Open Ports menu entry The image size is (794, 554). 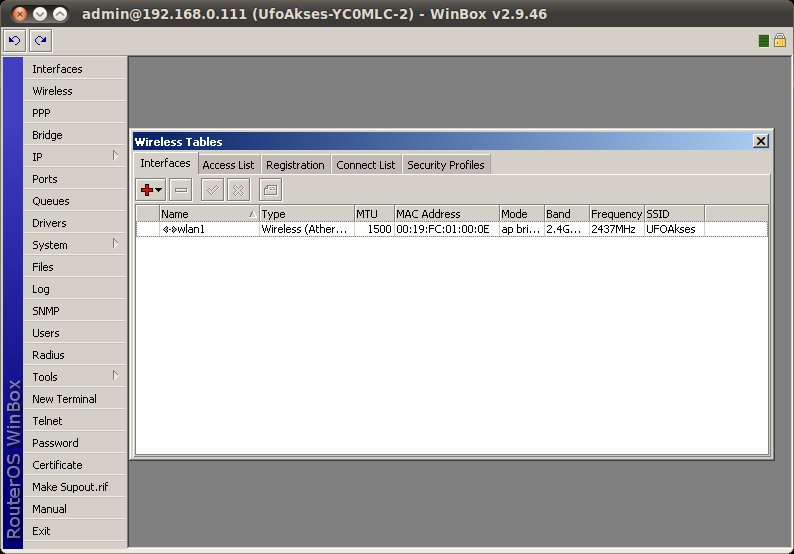pyautogui.click(x=75, y=179)
